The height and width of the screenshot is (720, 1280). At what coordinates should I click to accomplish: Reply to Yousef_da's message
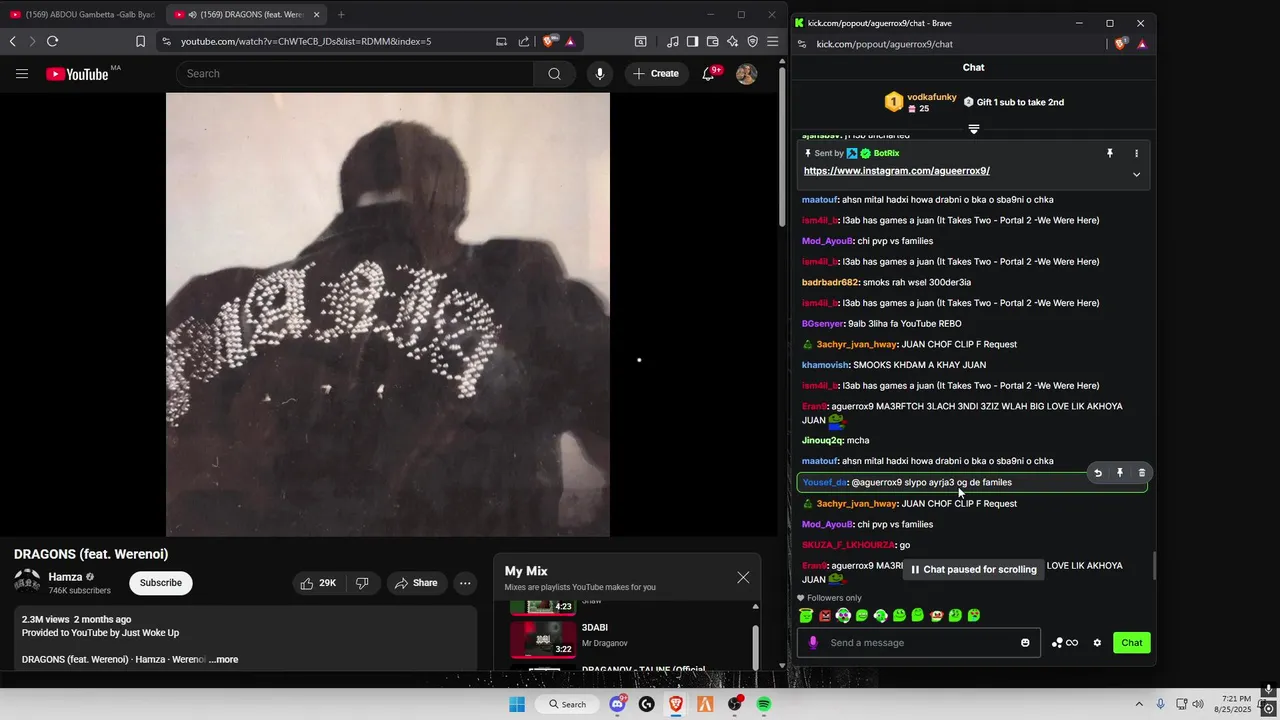(x=1098, y=473)
